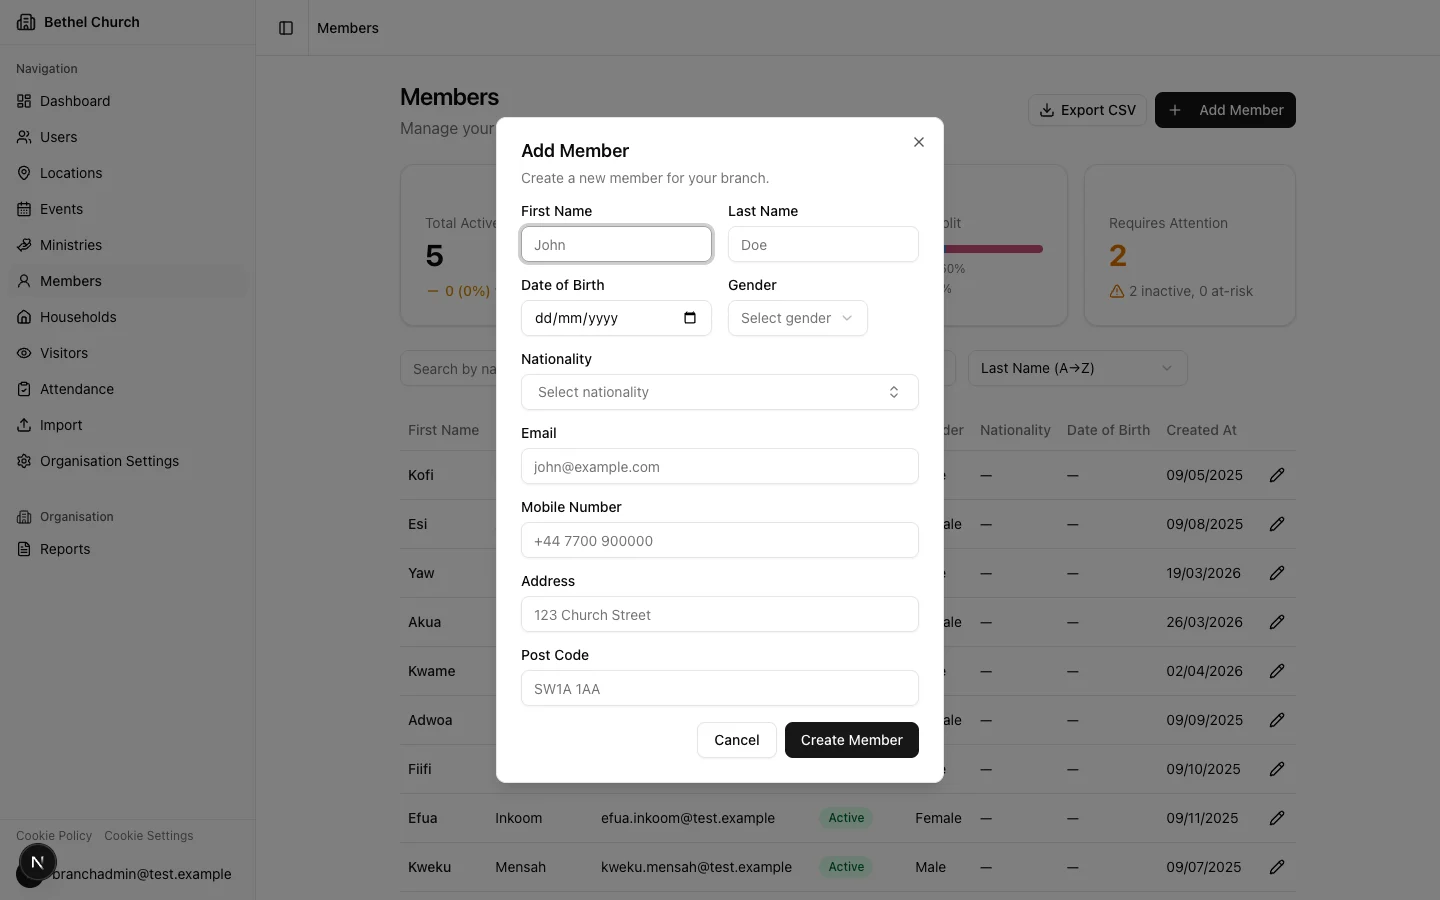Click the Members breadcrumb in top bar
Screen dimensions: 1440x900
pyautogui.click(x=348, y=28)
